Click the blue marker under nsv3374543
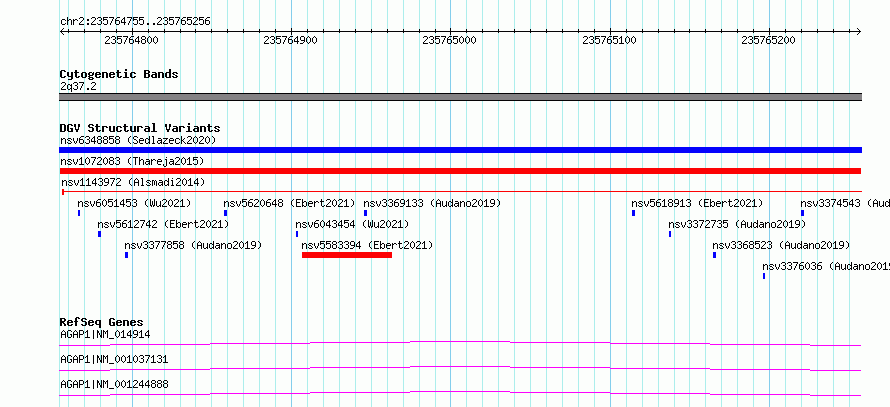Screen dimensions: 890x407 (x=803, y=213)
